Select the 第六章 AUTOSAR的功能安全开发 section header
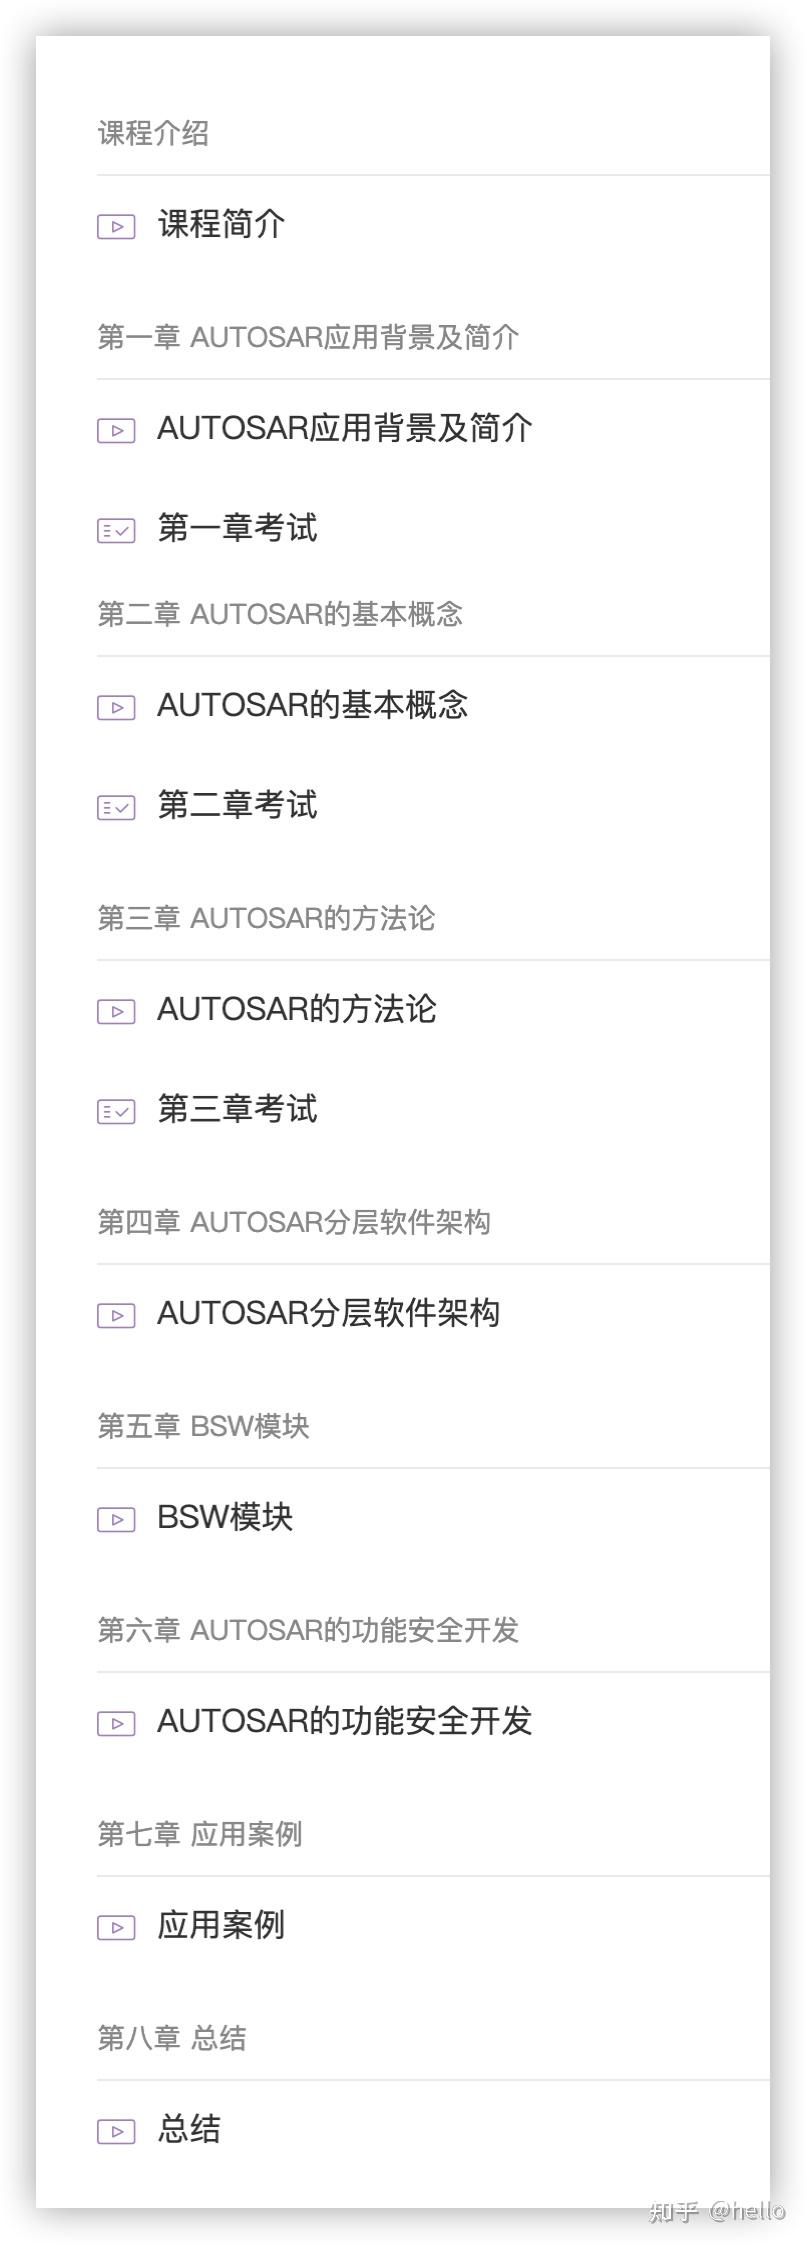 [308, 1630]
